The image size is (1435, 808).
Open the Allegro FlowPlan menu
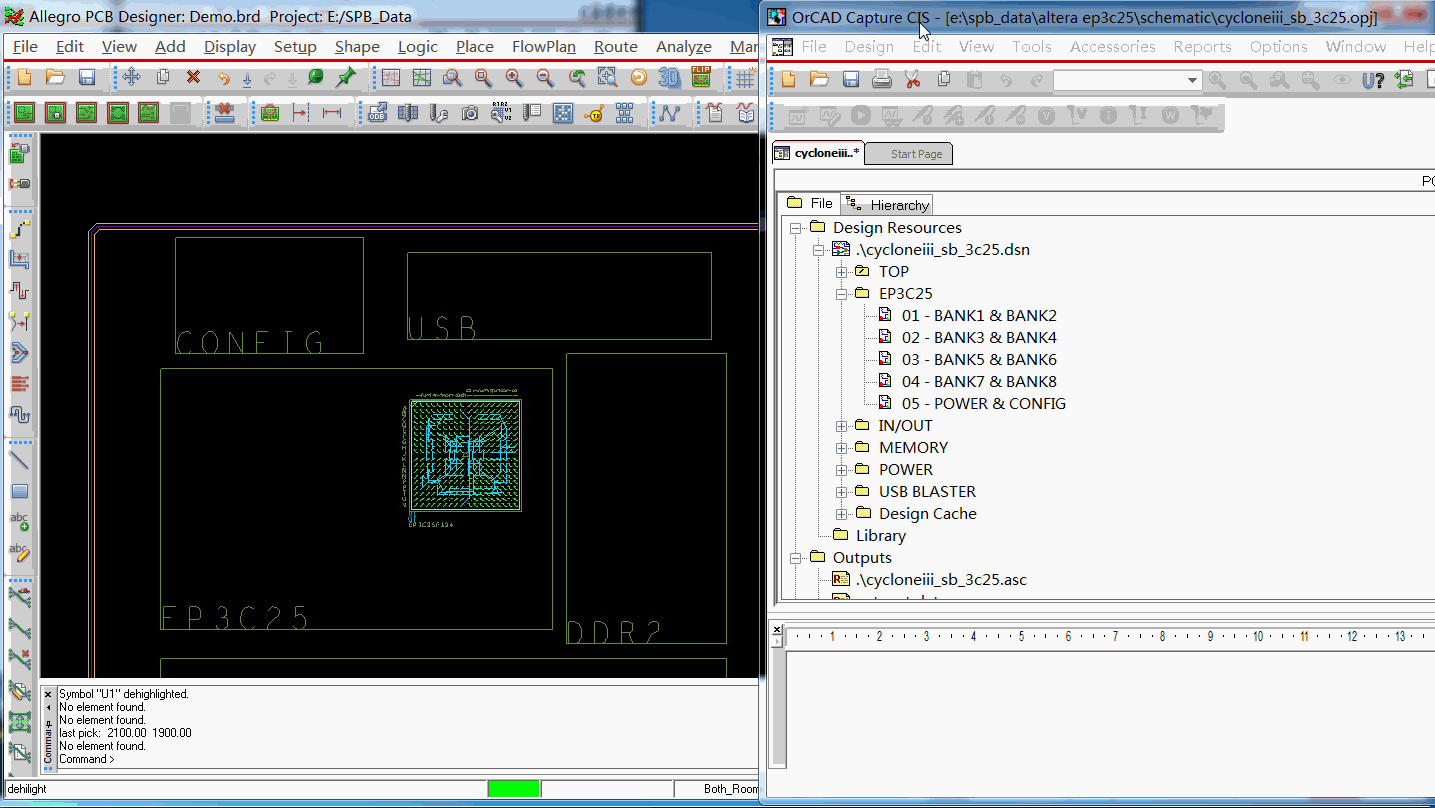point(544,46)
